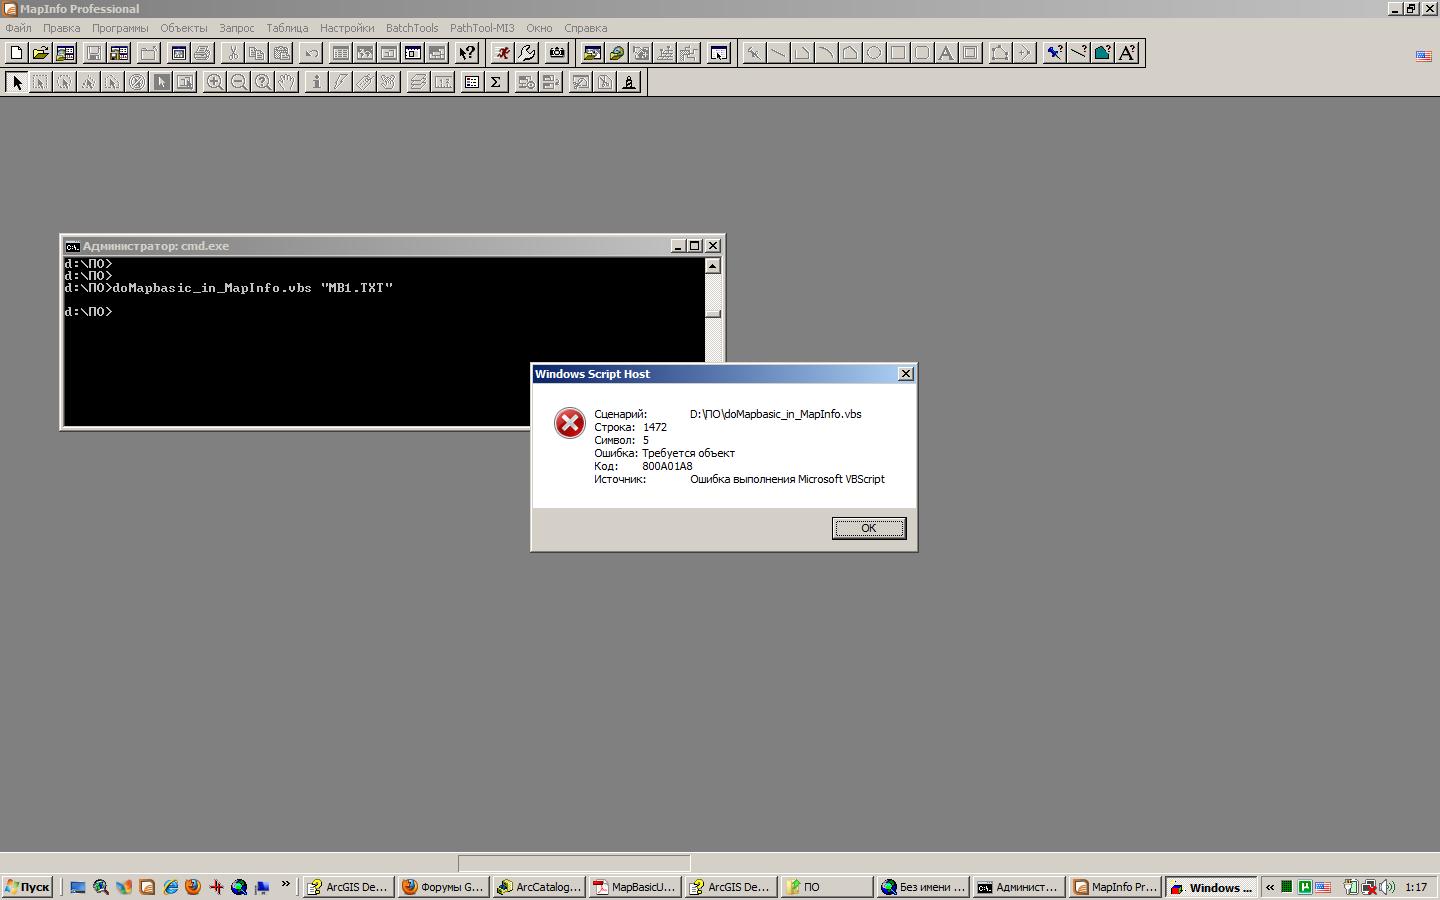The width and height of the screenshot is (1440, 900).
Task: Click the New Table icon in toolbar
Action: click(16, 53)
